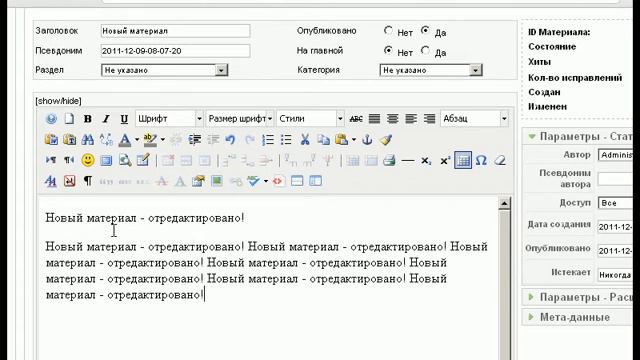Insert a horizontal rule line
This screenshot has width=640, height=360.
tap(407, 161)
